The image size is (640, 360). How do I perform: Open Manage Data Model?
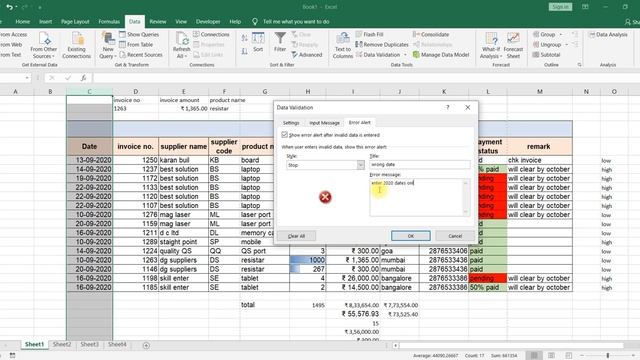(x=441, y=55)
